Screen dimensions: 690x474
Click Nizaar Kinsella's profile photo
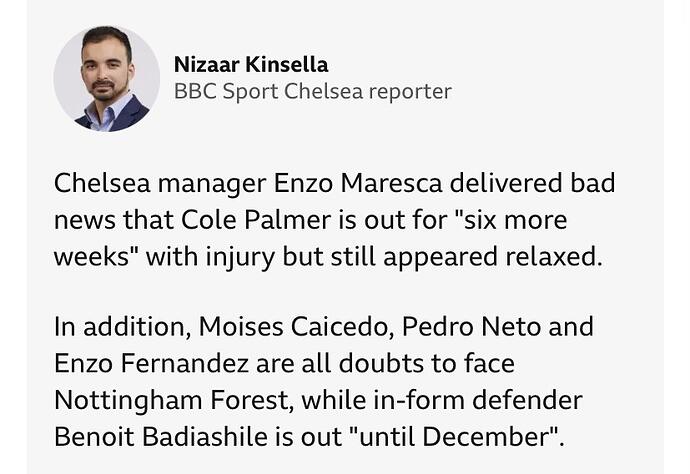pos(107,79)
